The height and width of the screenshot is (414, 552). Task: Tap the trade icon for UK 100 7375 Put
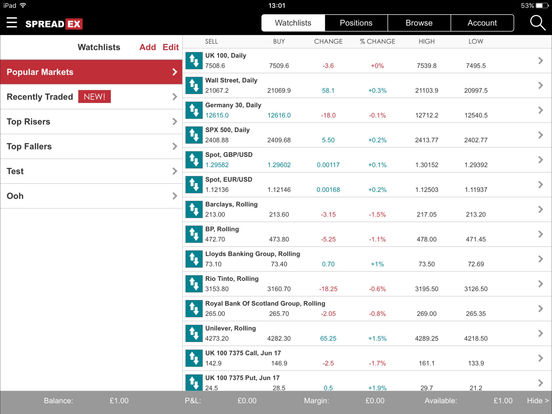click(x=194, y=382)
